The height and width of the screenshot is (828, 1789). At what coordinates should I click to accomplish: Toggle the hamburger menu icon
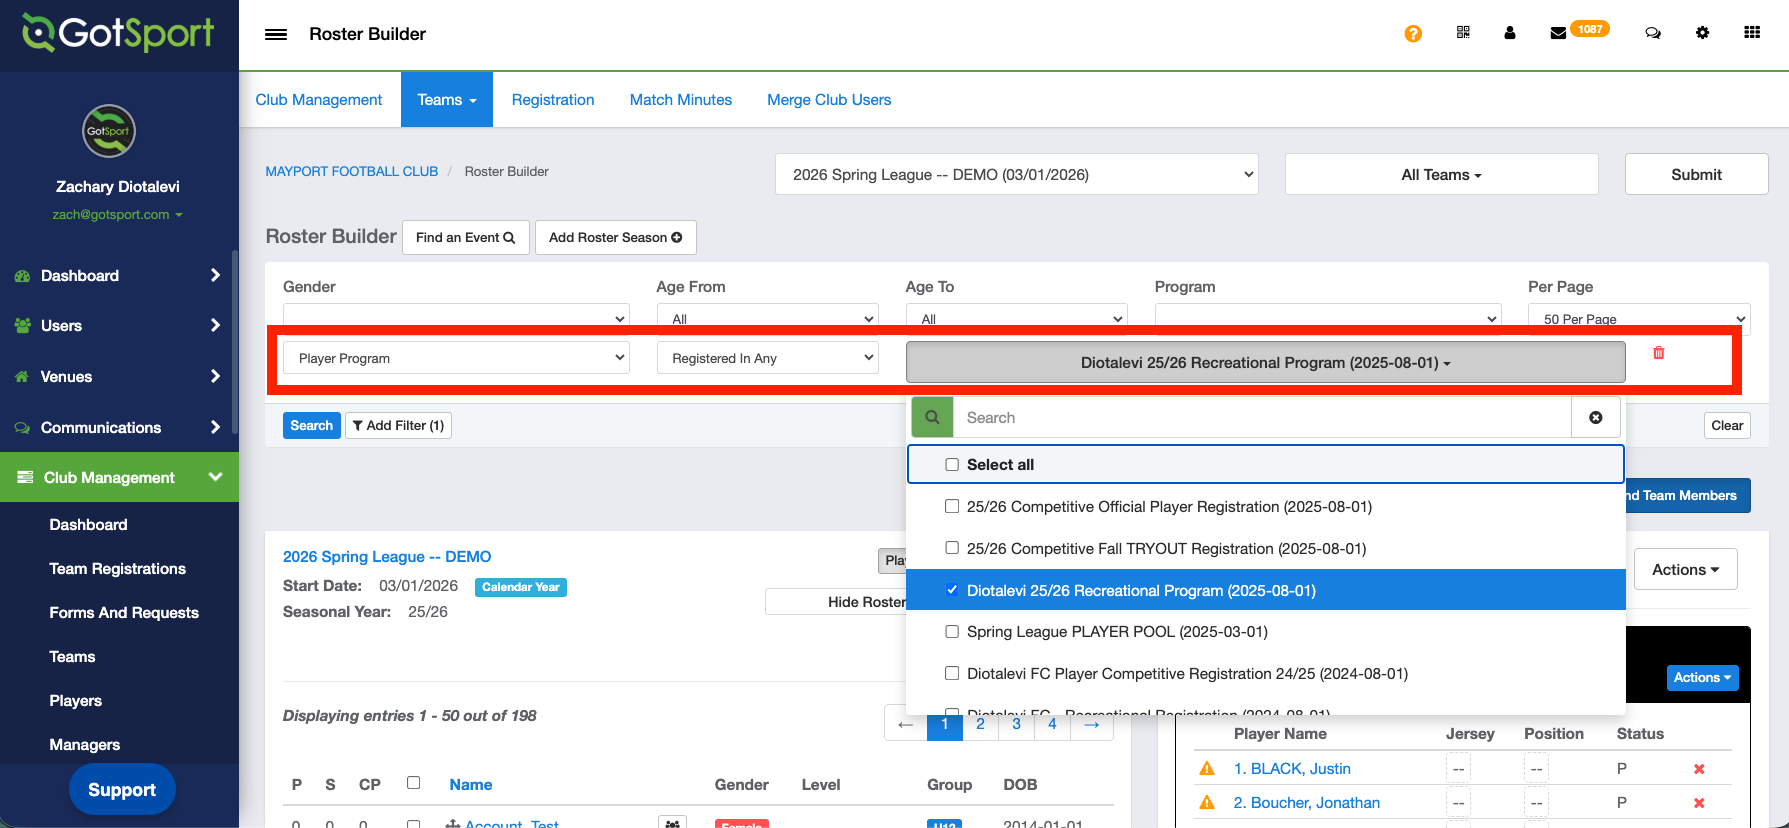pyautogui.click(x=276, y=34)
